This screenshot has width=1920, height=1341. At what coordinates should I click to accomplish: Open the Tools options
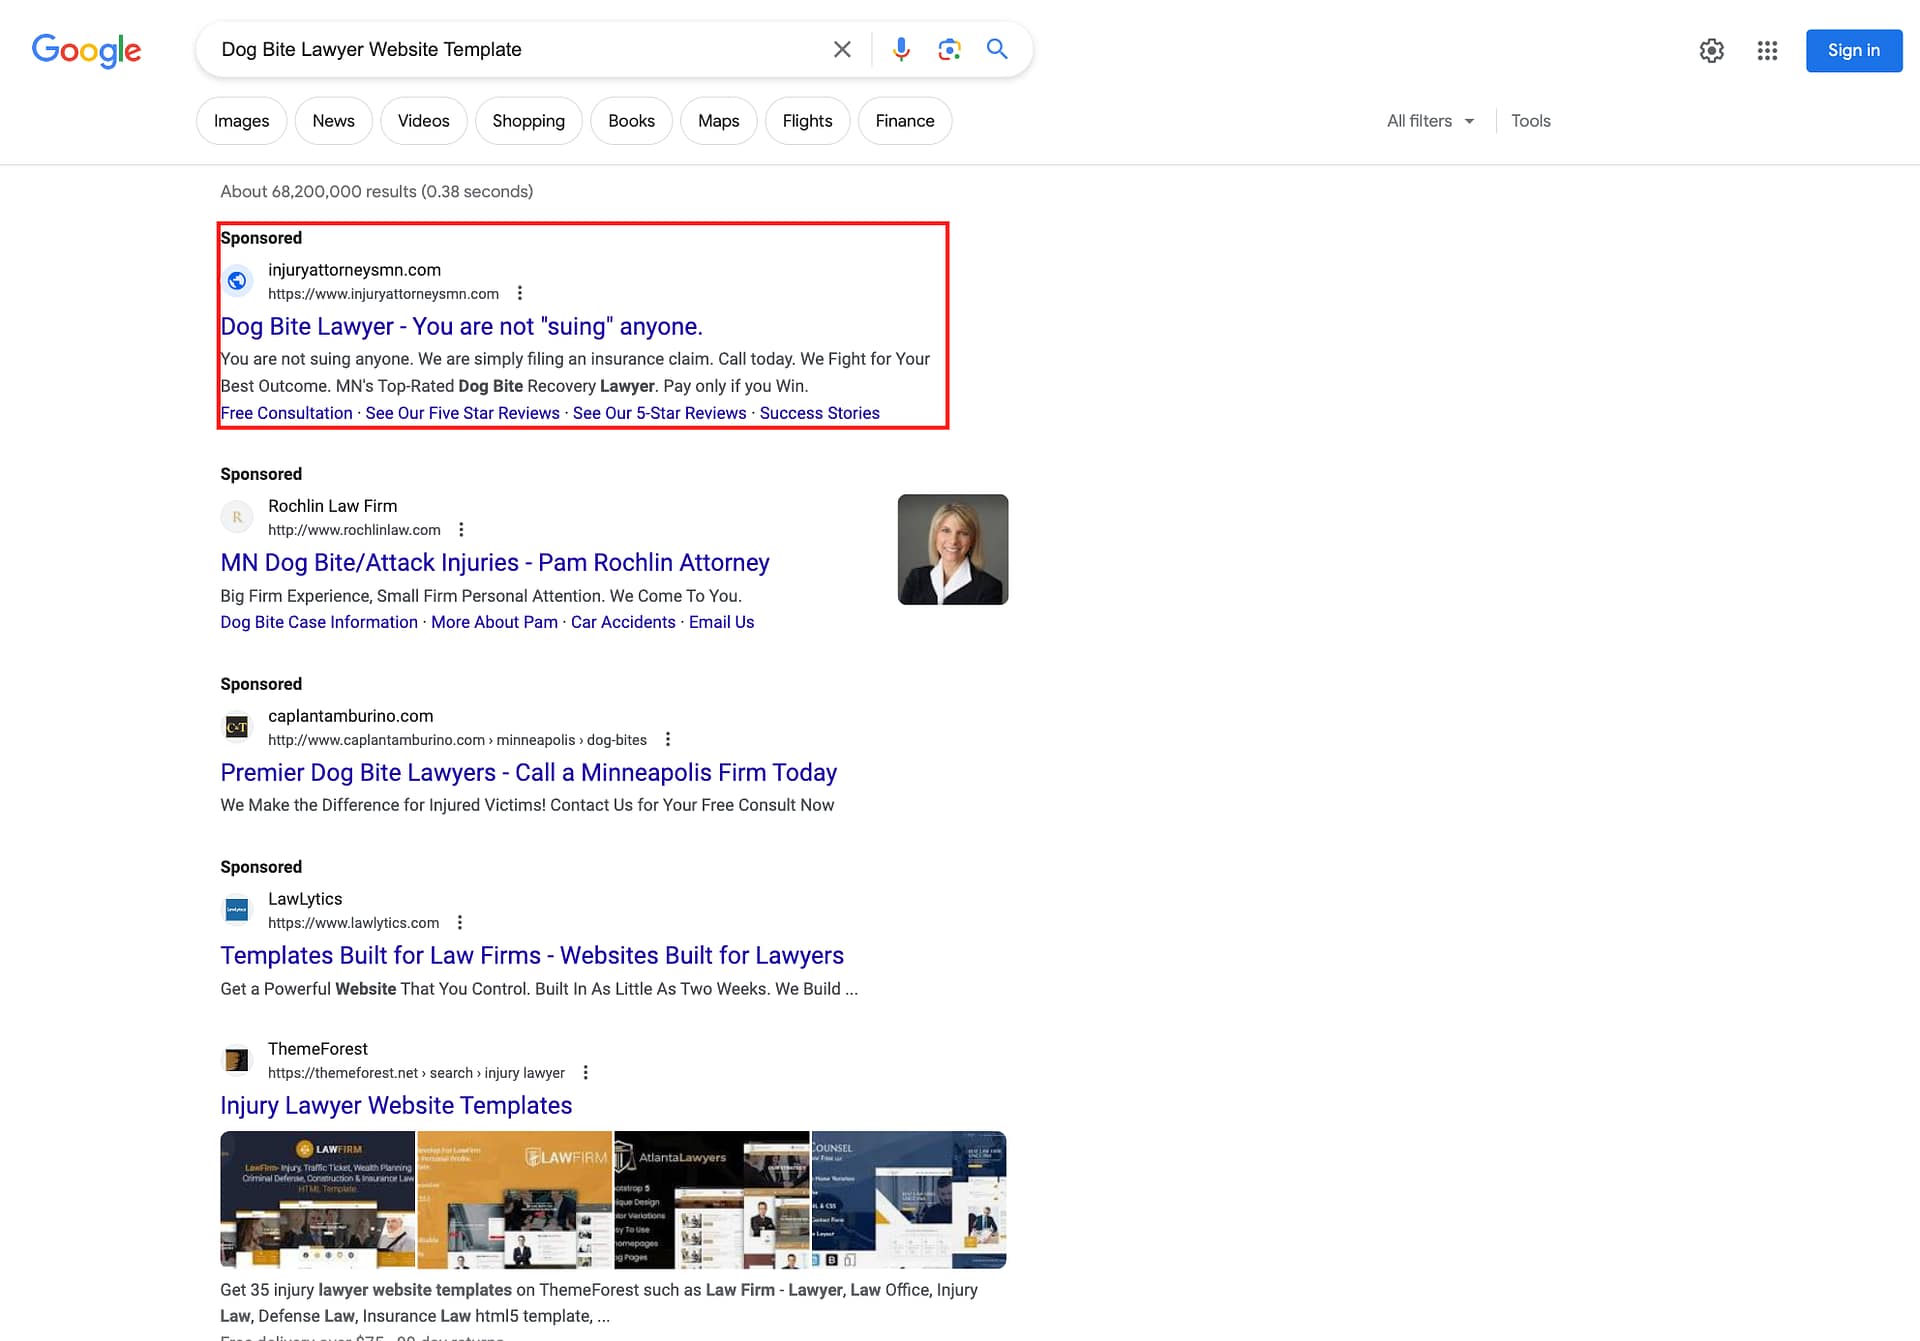point(1530,121)
